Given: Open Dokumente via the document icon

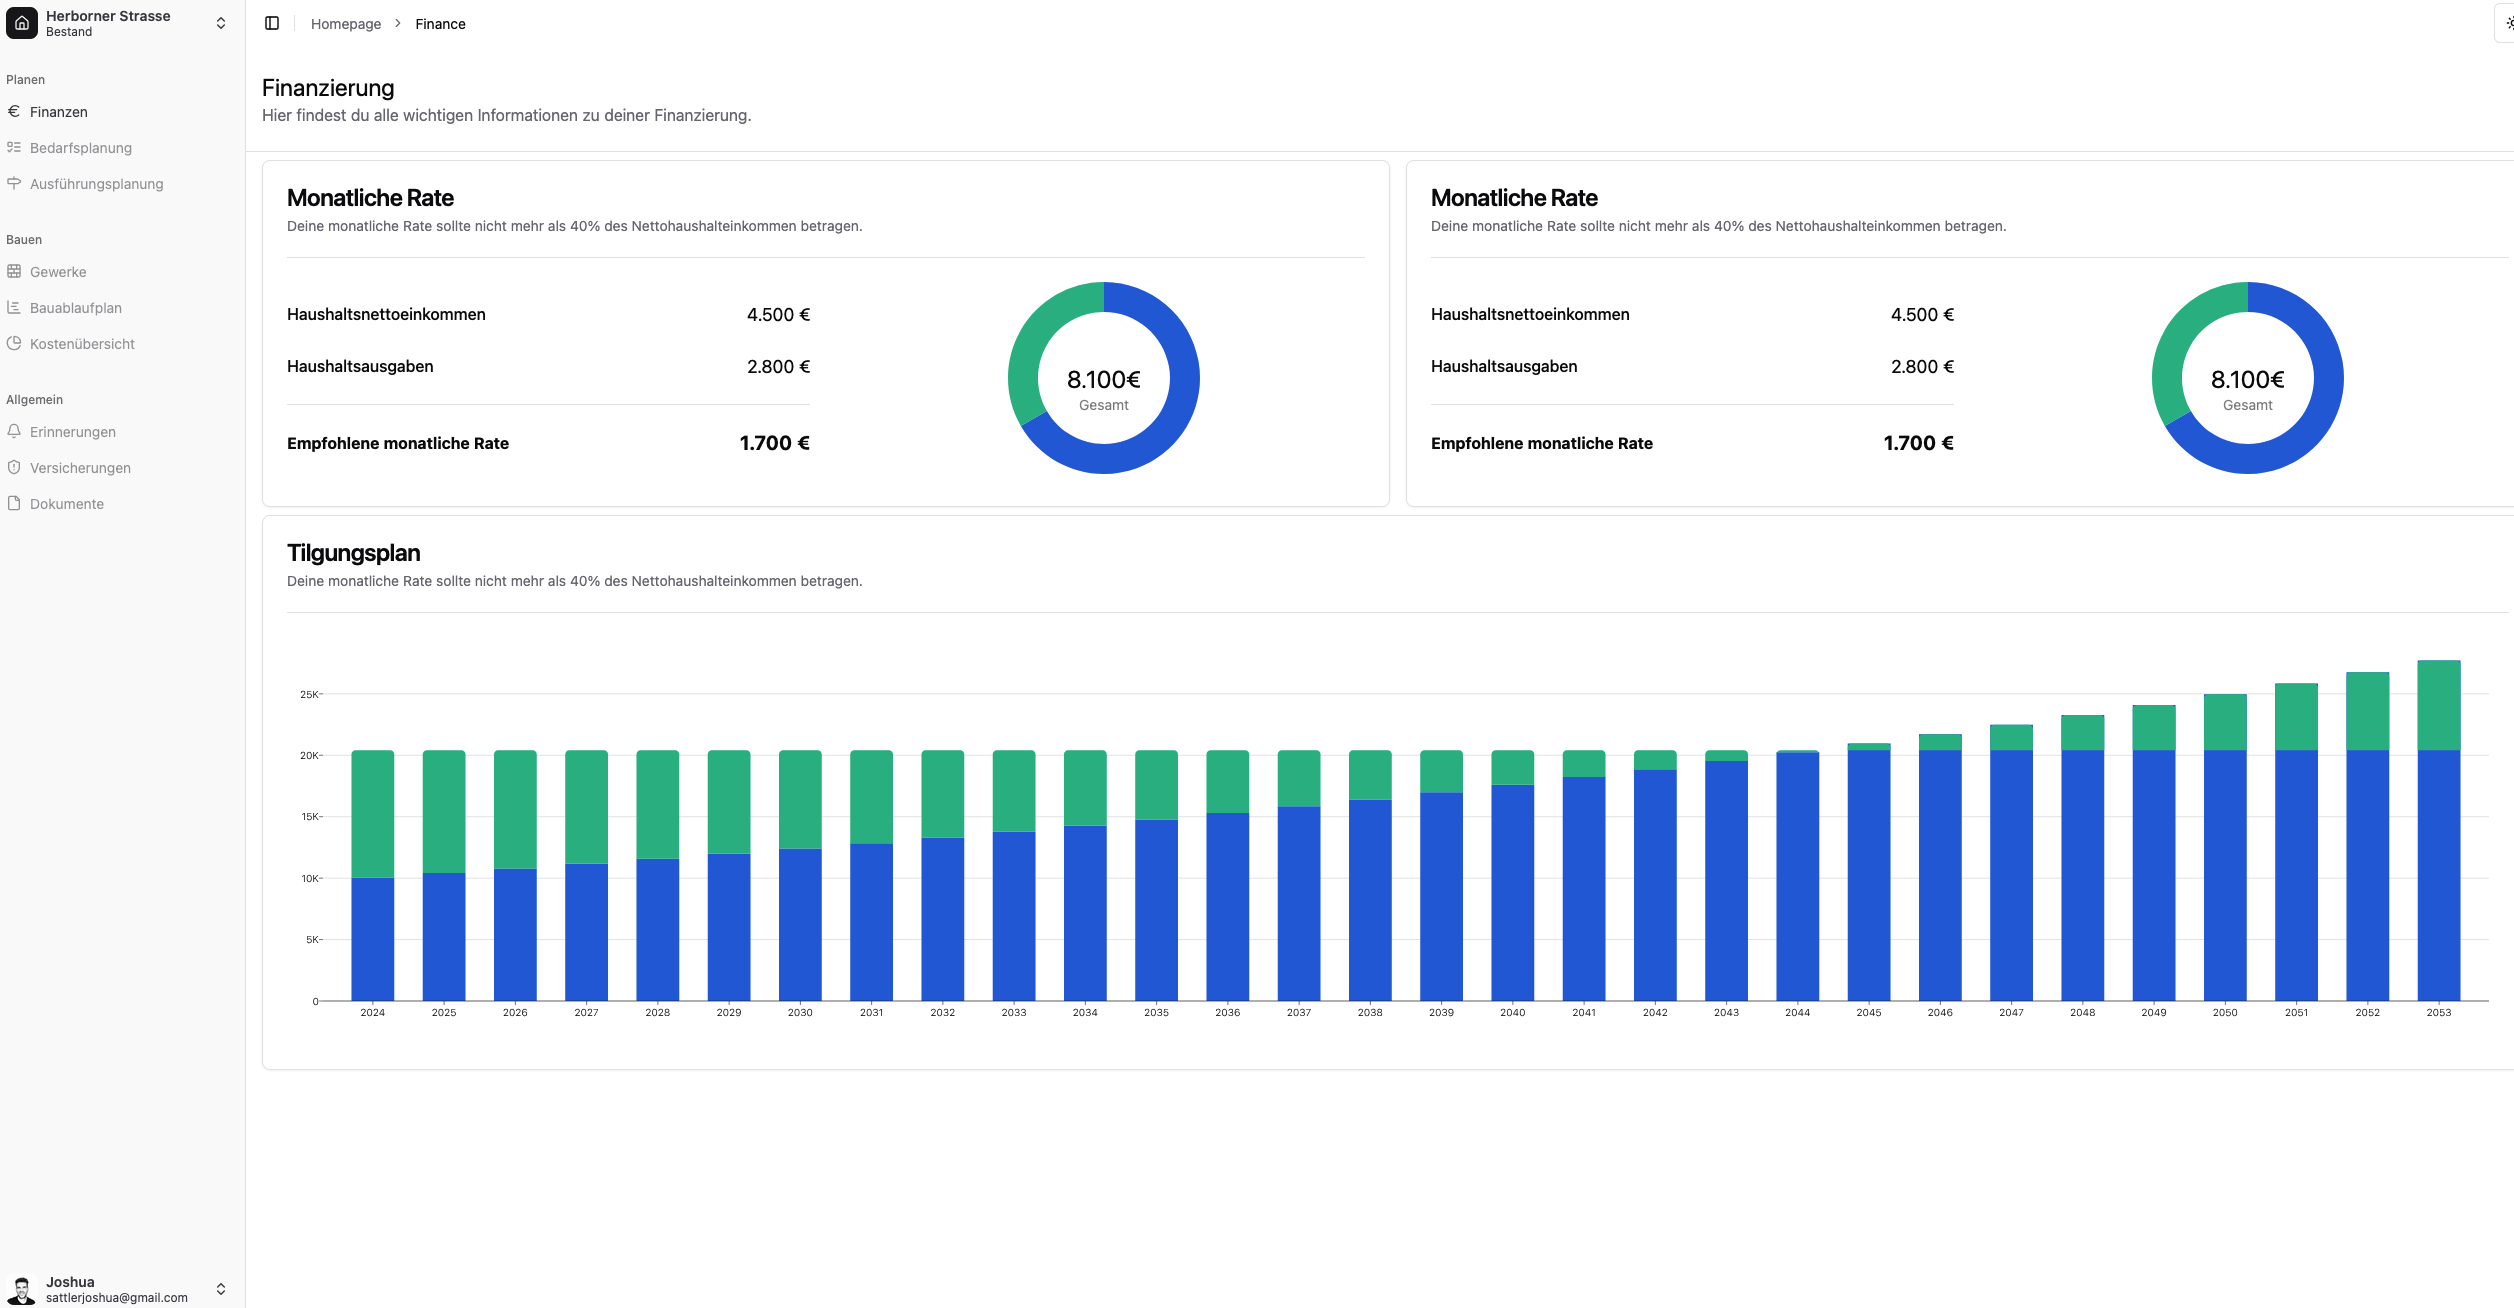Looking at the screenshot, I should coord(14,503).
